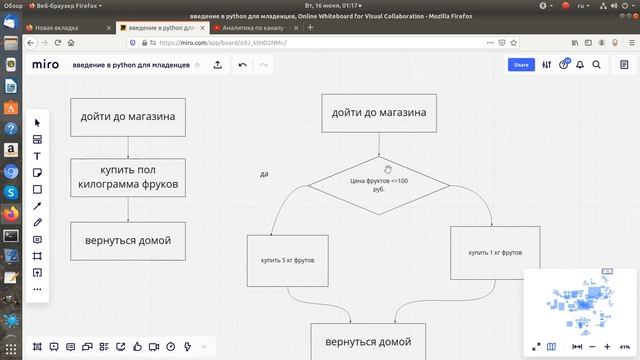The height and width of the screenshot is (360, 640).
Task: Bookmark this page with star
Action: point(513,43)
